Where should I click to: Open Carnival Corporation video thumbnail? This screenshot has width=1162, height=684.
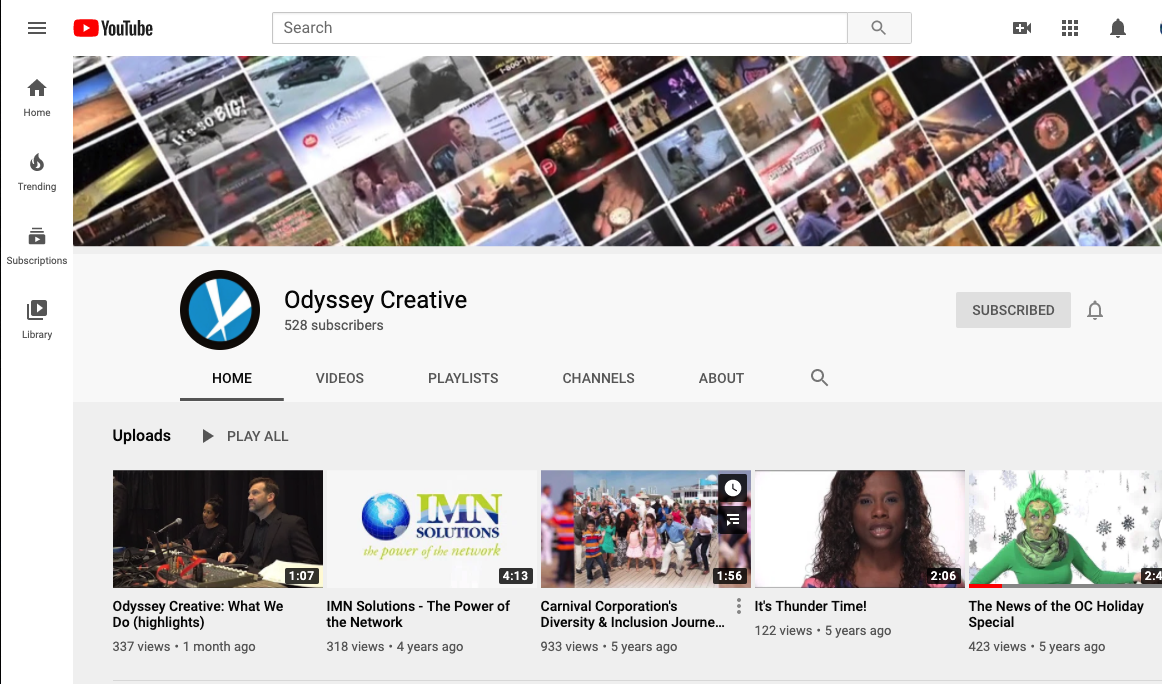(645, 529)
